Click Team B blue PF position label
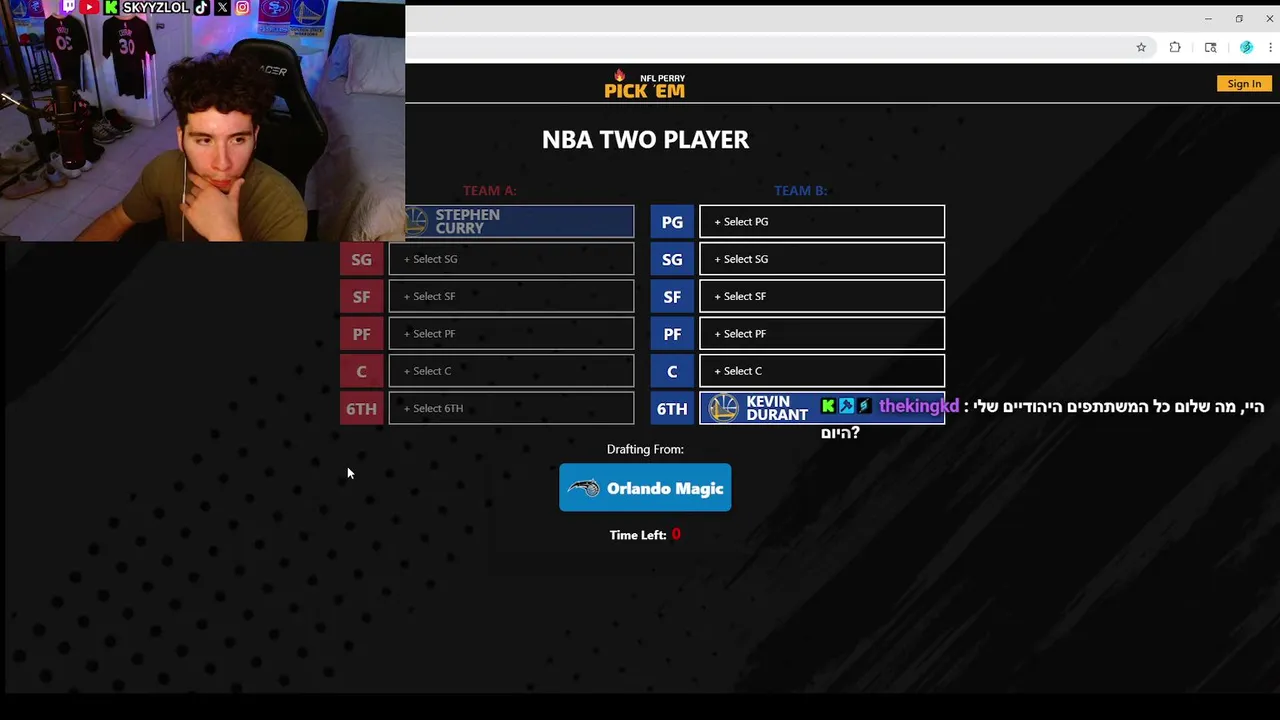 coord(672,334)
